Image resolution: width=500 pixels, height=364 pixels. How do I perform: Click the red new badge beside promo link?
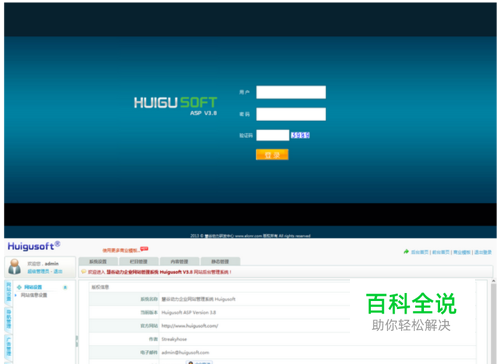point(144,249)
